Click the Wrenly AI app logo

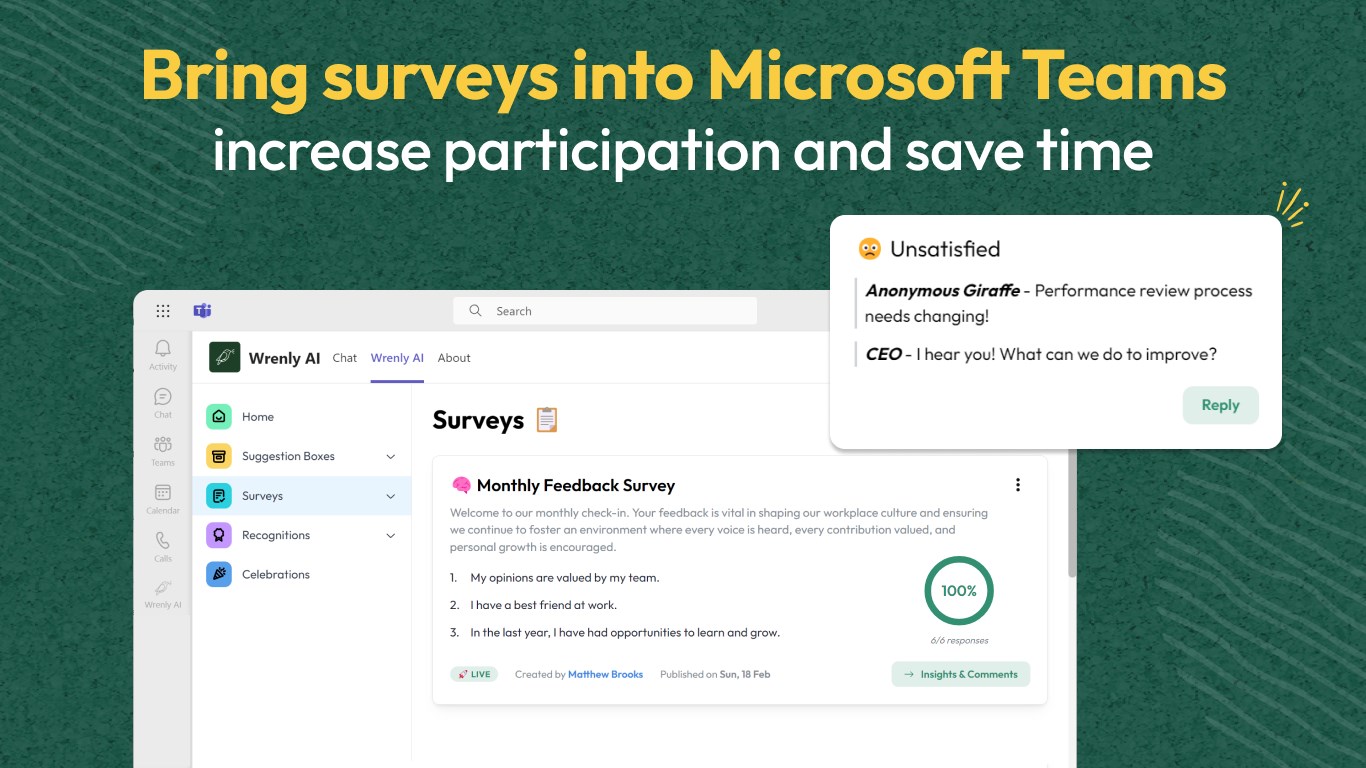point(224,357)
